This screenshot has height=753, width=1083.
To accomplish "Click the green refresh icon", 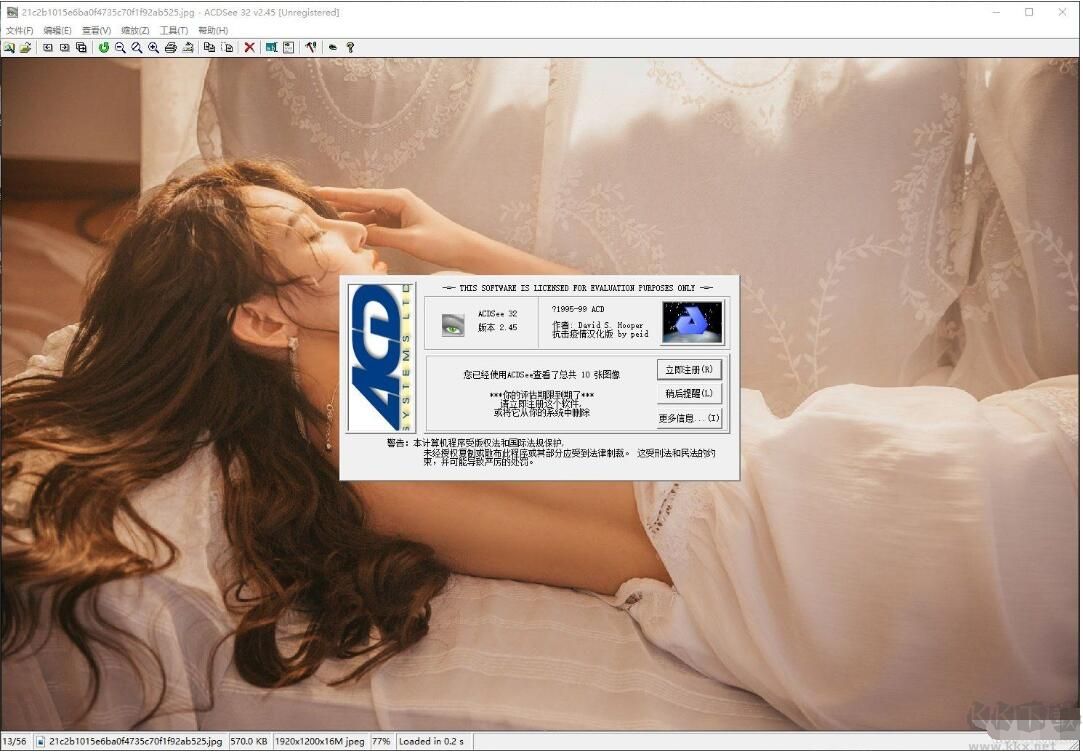I will tap(103, 47).
